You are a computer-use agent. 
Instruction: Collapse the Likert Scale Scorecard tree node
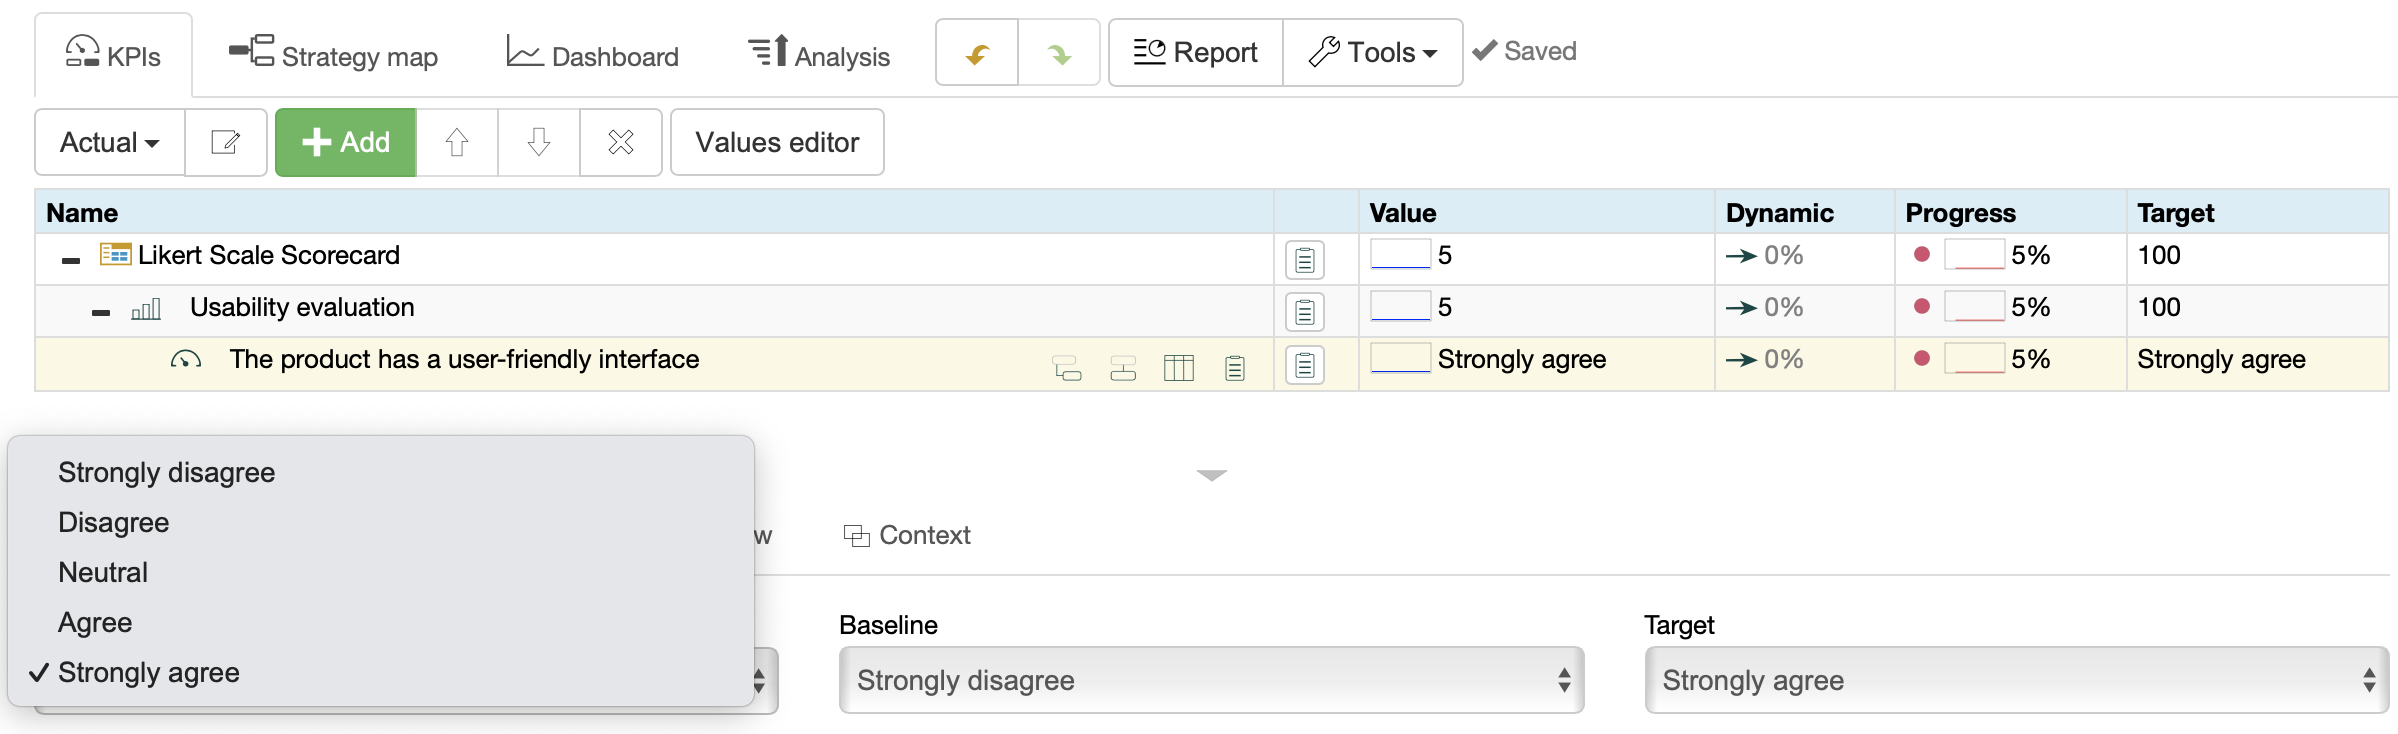[71, 260]
